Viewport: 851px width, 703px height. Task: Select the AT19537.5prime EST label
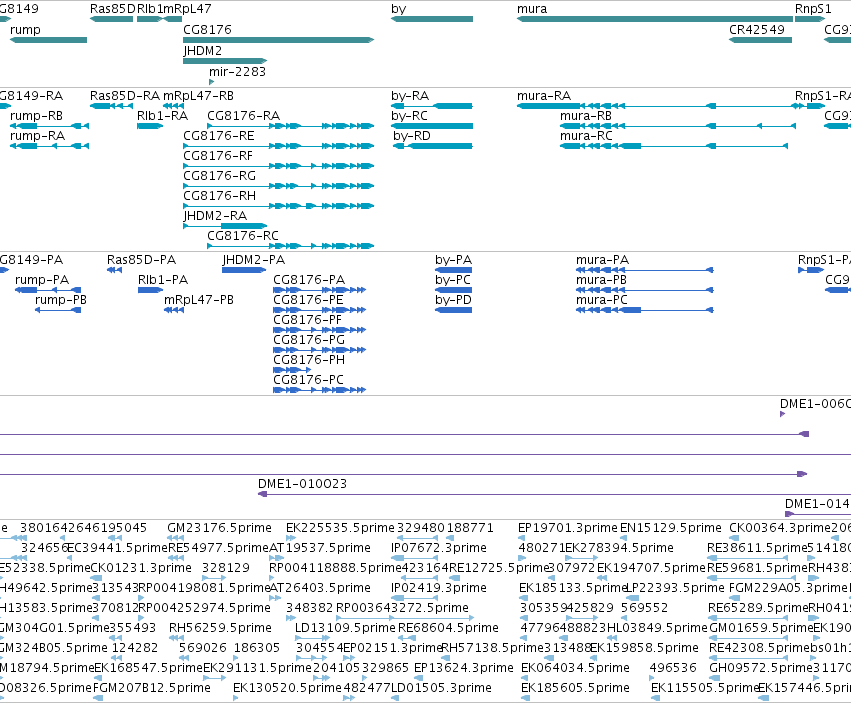coord(320,548)
